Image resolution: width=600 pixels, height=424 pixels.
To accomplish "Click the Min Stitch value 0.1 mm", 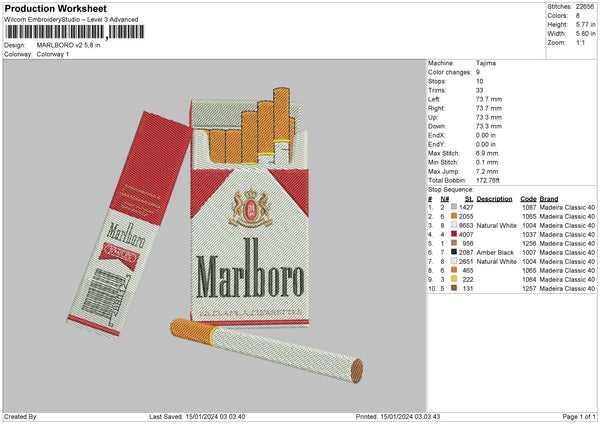I will click(x=487, y=163).
